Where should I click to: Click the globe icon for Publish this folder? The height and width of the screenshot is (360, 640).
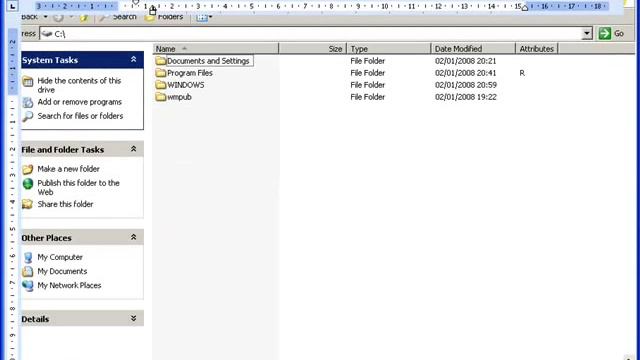tap(28, 184)
